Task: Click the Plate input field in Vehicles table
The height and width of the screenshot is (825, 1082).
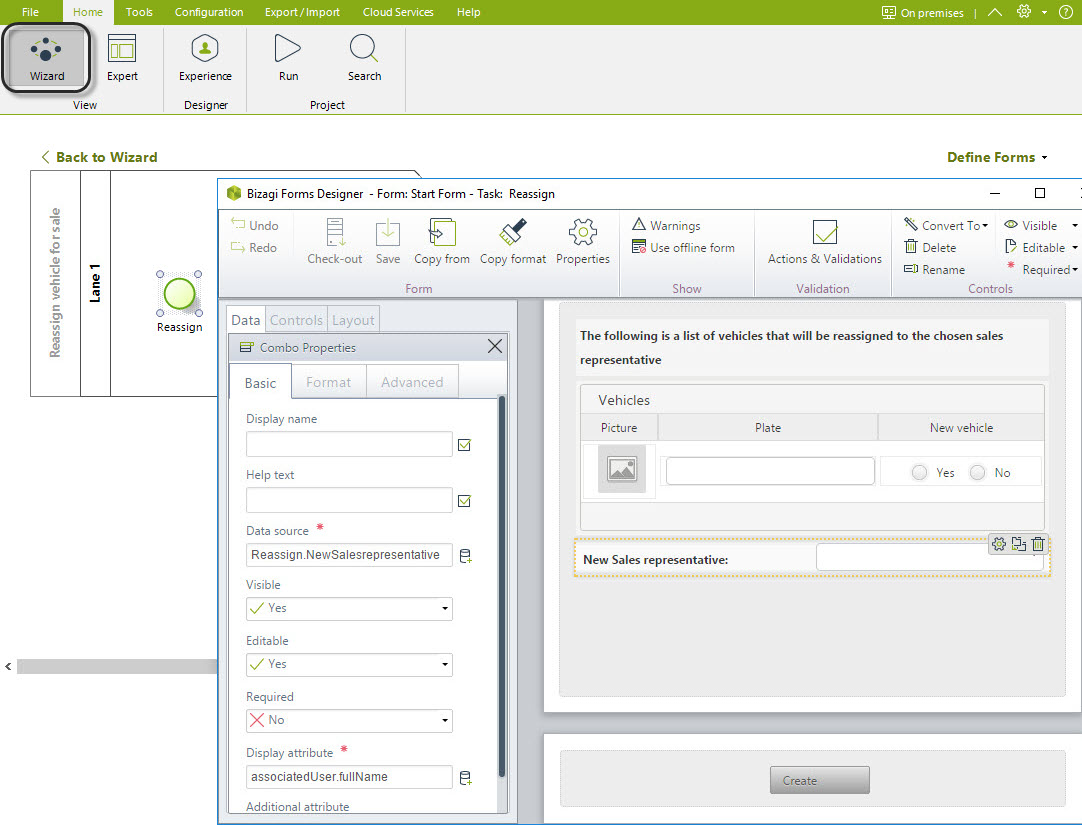Action: click(x=770, y=471)
